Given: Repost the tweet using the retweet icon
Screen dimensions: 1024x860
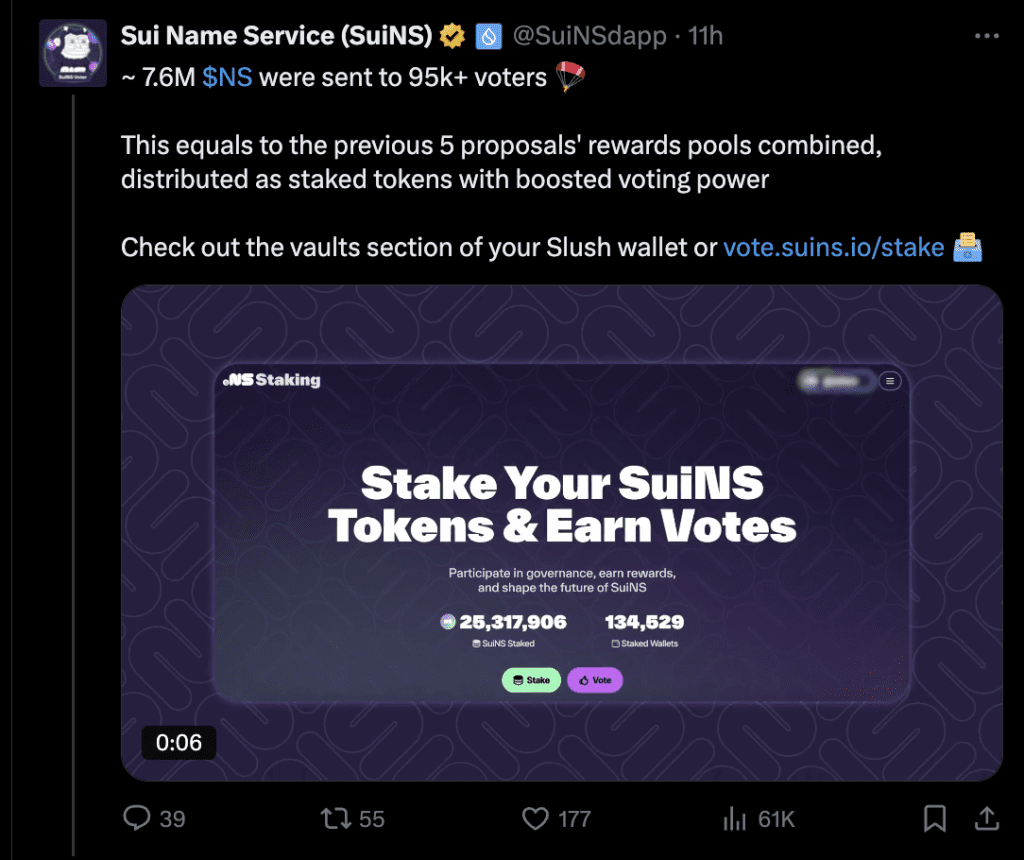Looking at the screenshot, I should (x=336, y=819).
